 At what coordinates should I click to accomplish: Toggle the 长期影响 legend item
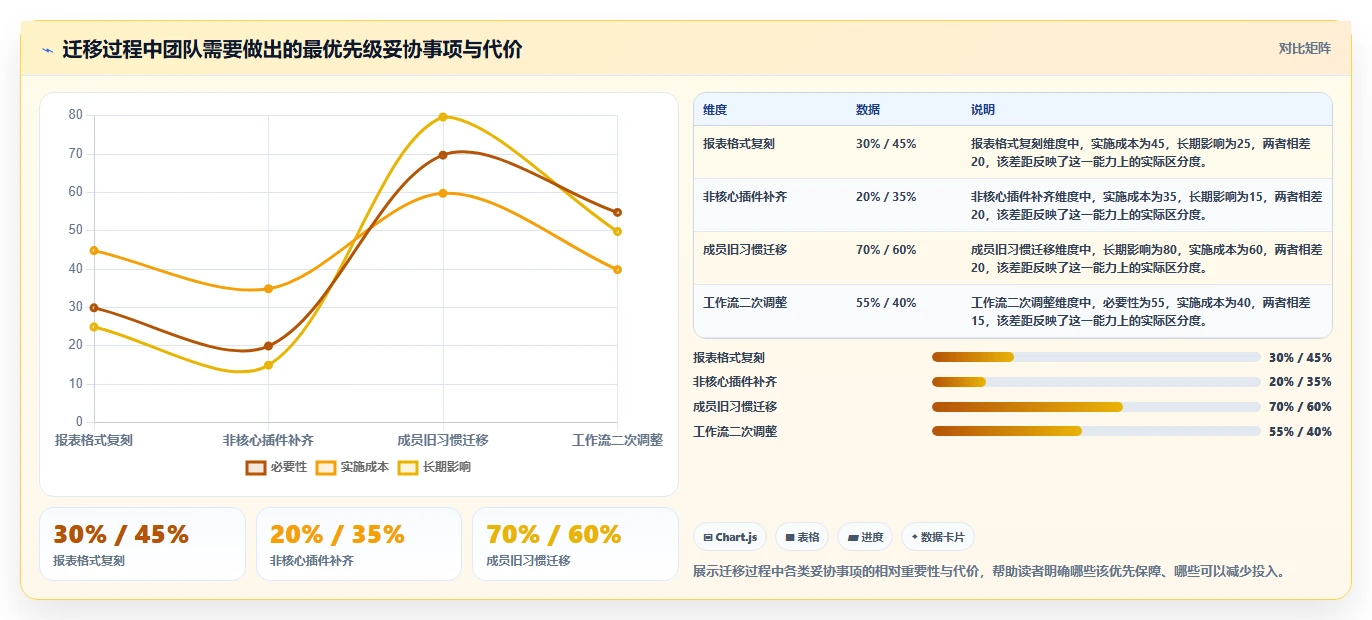tap(434, 467)
